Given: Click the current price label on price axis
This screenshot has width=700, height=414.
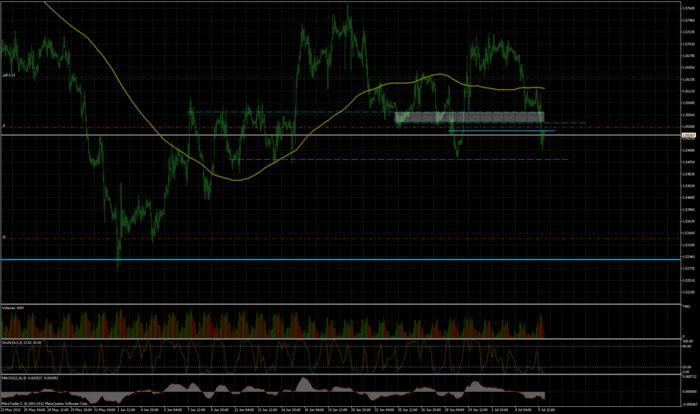Looking at the screenshot, I should click(x=688, y=136).
